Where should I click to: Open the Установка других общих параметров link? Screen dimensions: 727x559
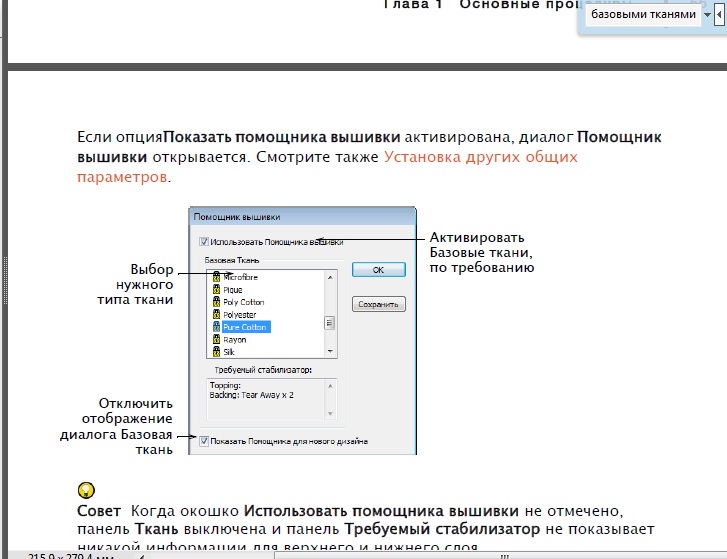pyautogui.click(x=480, y=157)
